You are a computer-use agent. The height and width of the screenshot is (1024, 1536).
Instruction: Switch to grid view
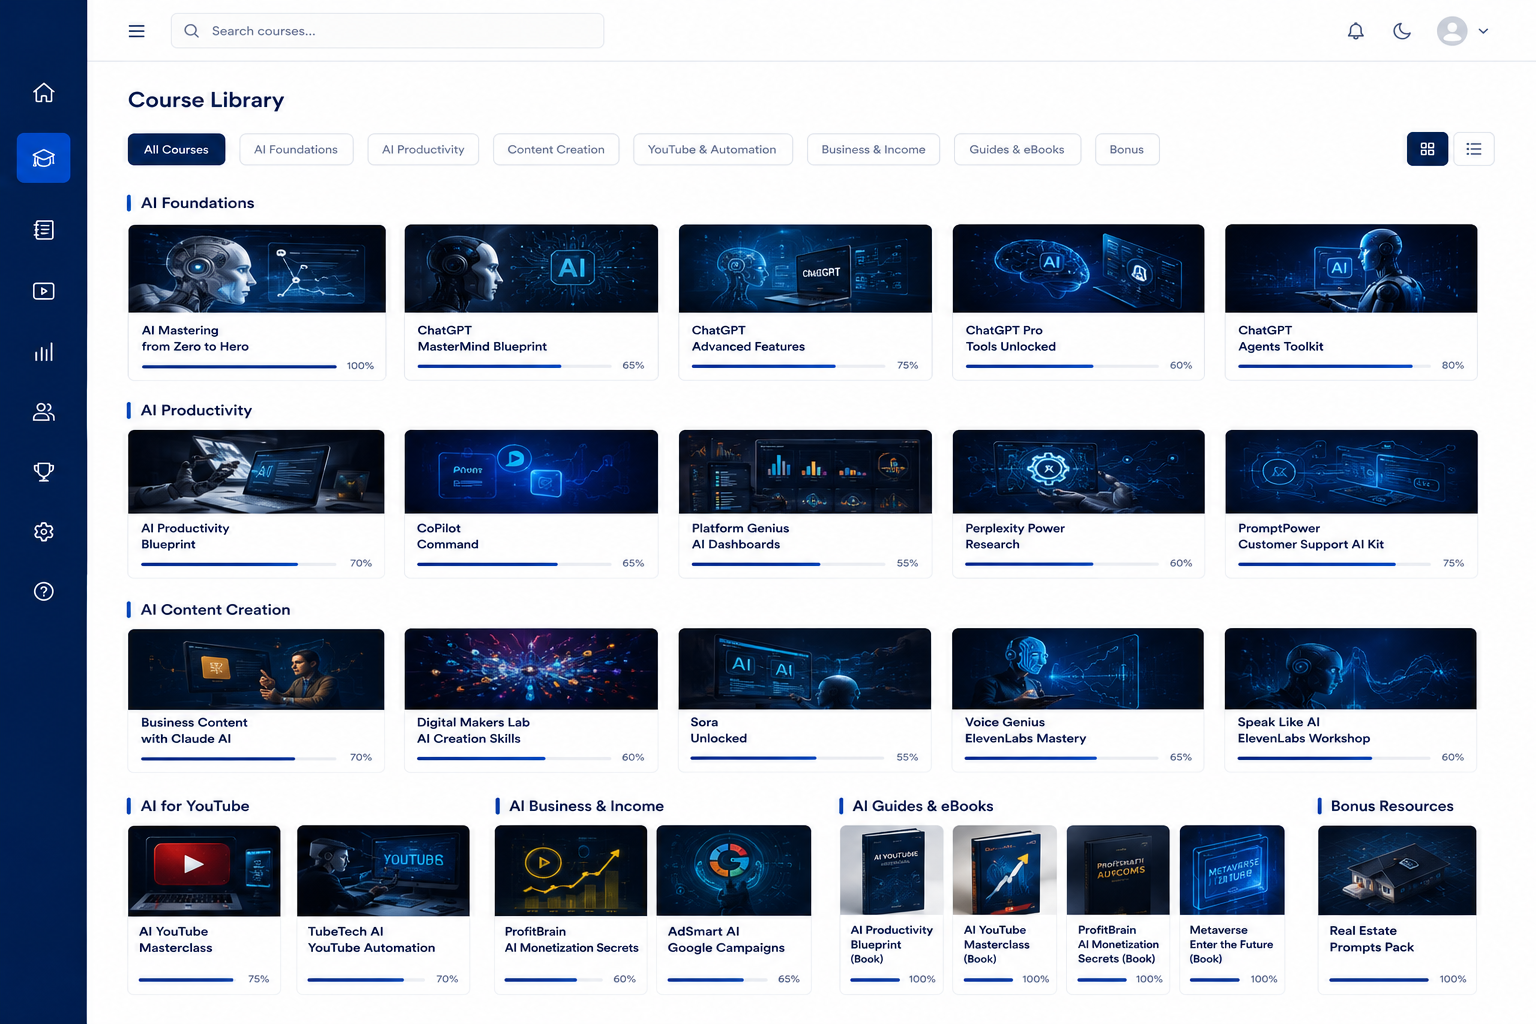(x=1427, y=149)
